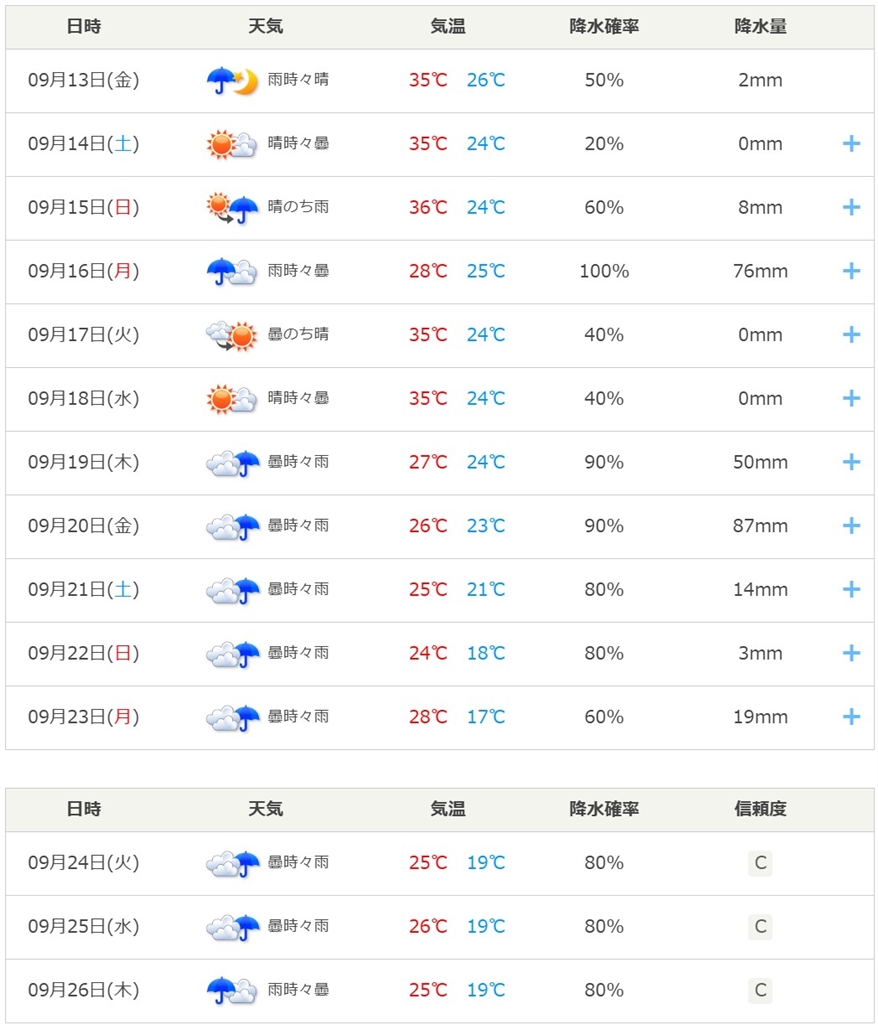Open the plus expander for 09月16日
878x1024 pixels.
click(x=851, y=271)
